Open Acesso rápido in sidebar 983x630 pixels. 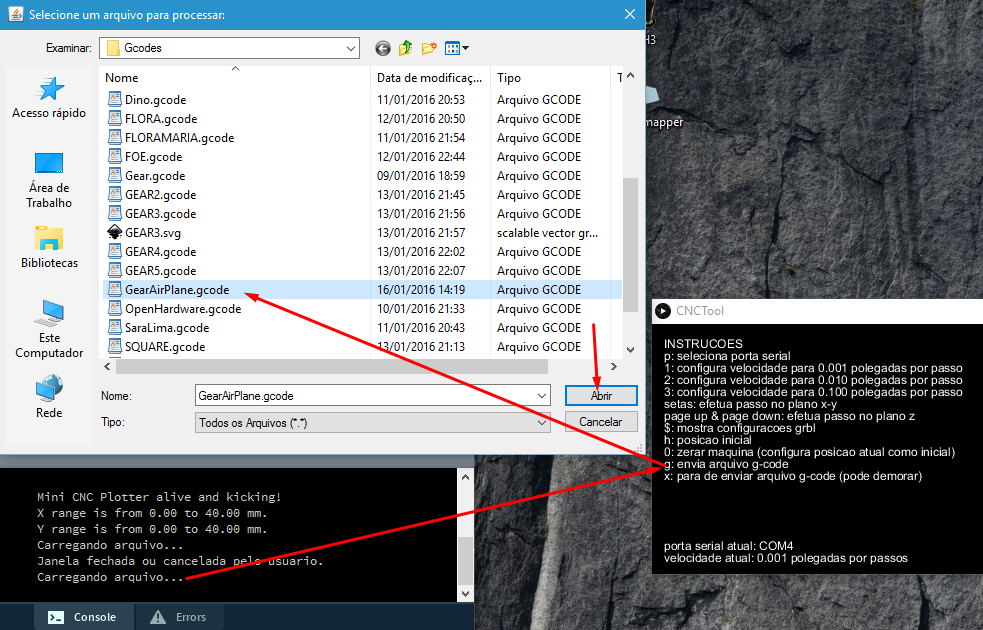tap(49, 98)
